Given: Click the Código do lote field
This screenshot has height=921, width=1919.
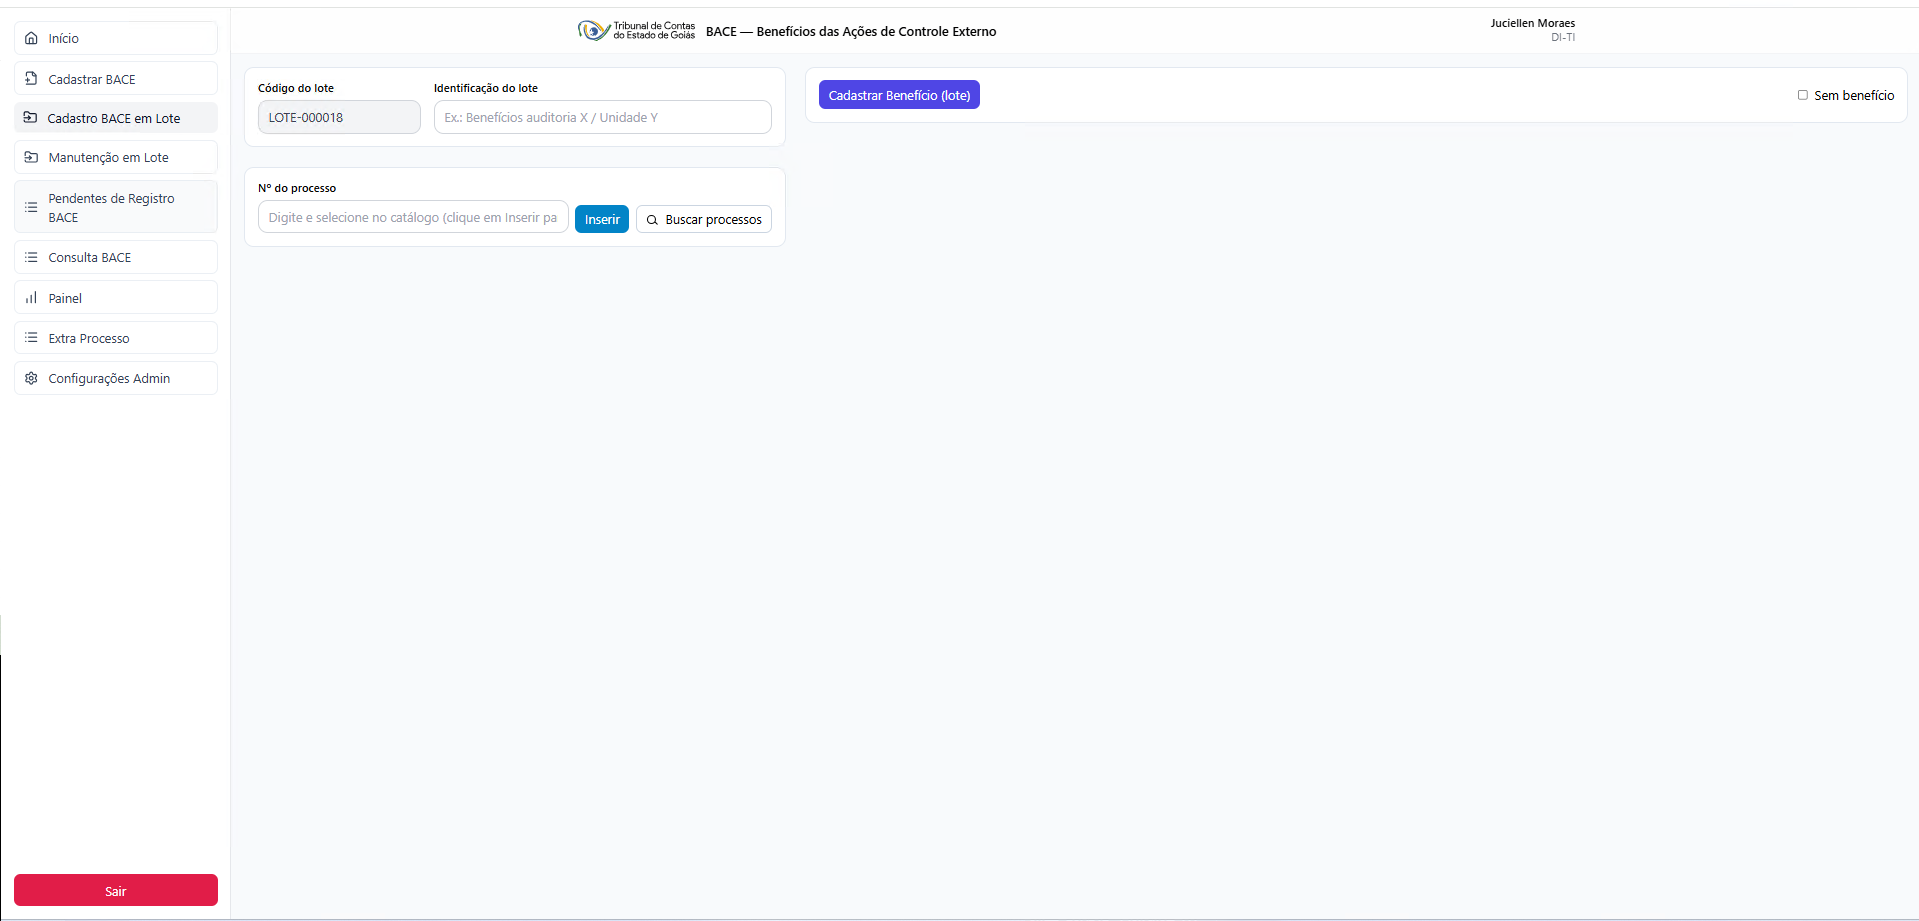Looking at the screenshot, I should [x=339, y=117].
